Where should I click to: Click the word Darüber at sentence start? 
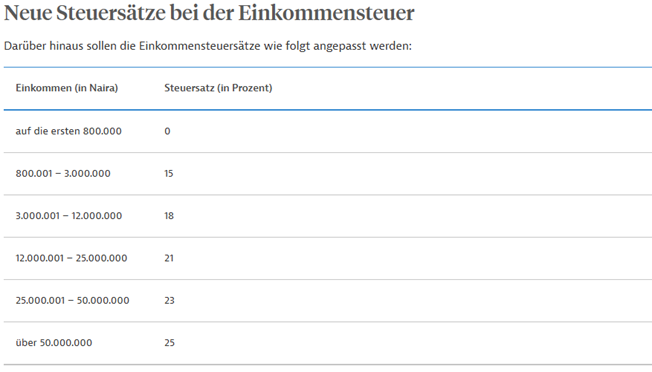(x=25, y=46)
